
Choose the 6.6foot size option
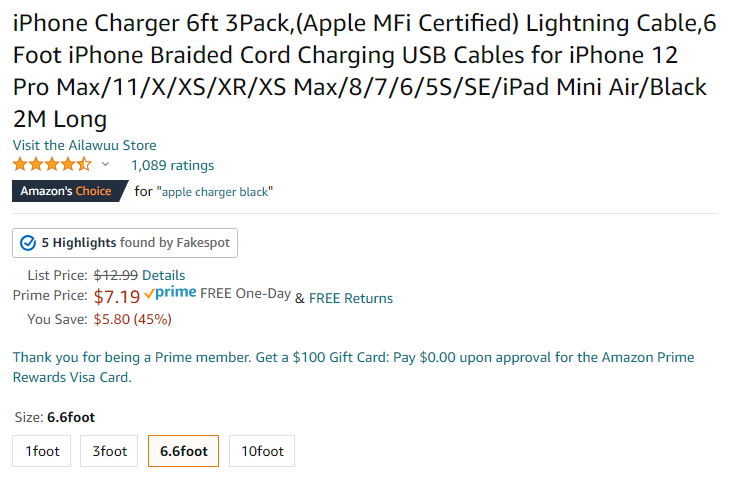(x=183, y=451)
